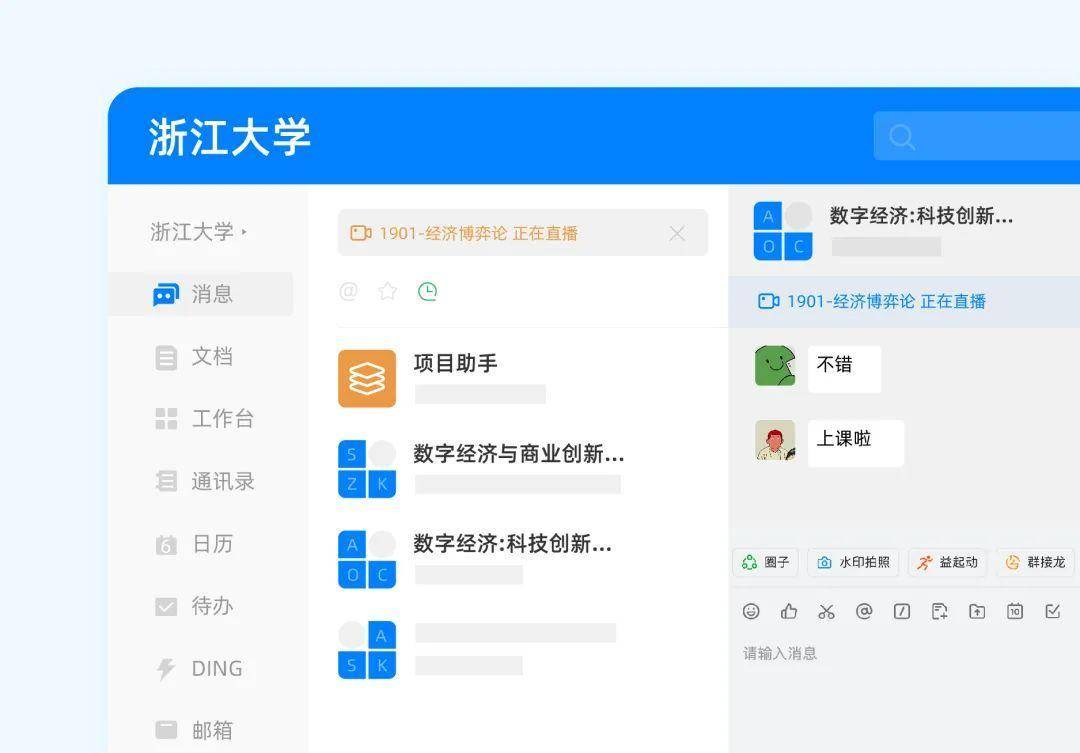This screenshot has width=1080, height=753.
Task: Click the search magnifier icon
Action: 902,136
